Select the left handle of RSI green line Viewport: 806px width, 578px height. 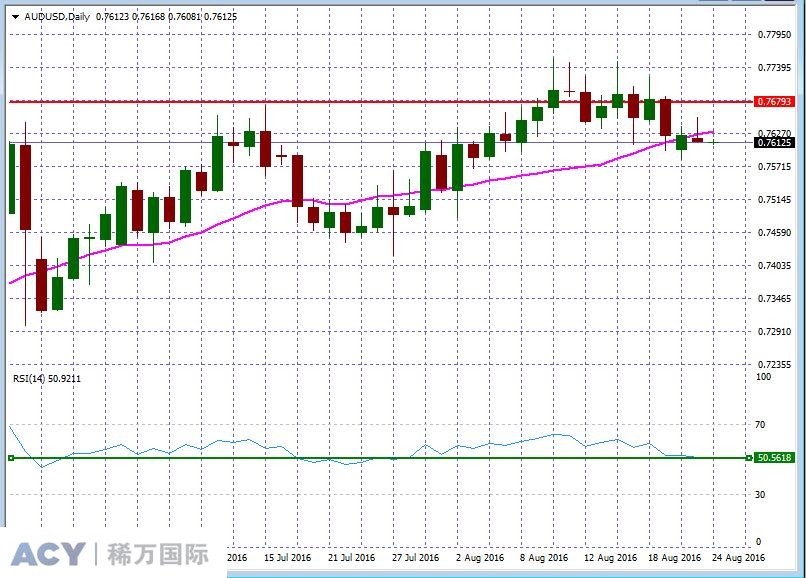(x=11, y=458)
